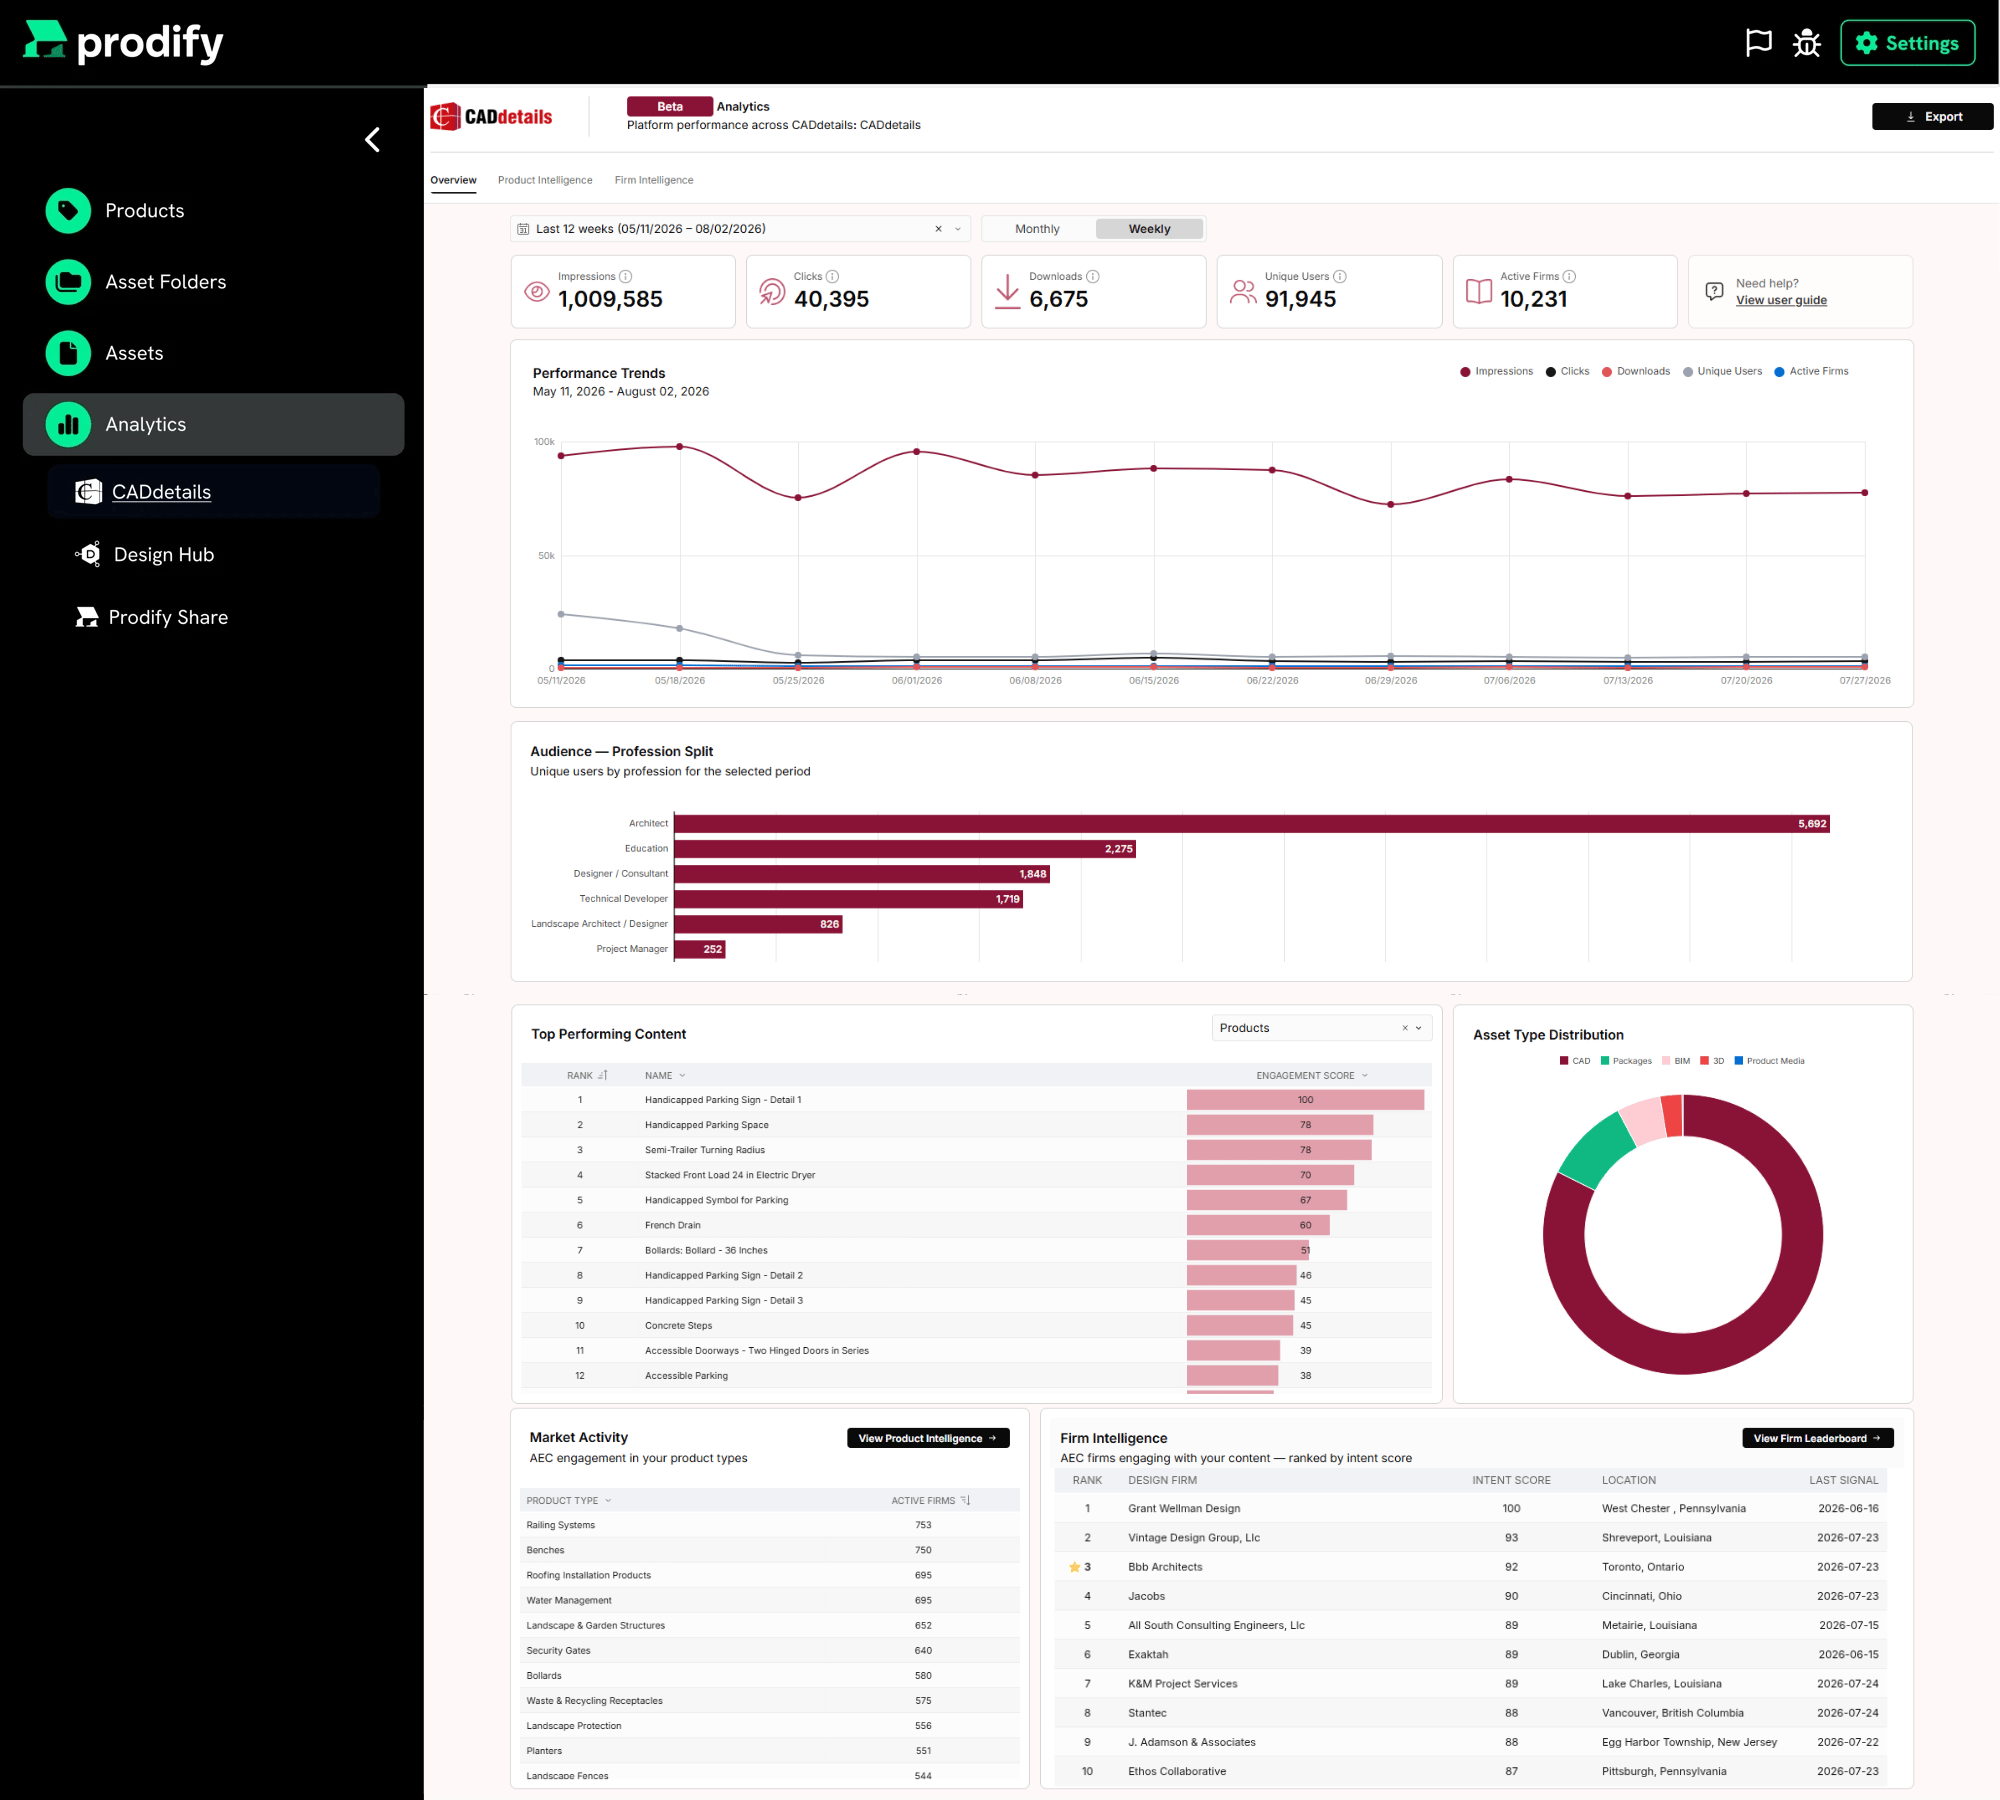This screenshot has height=1800, width=2000.
Task: Click the bug report icon
Action: (1807, 43)
